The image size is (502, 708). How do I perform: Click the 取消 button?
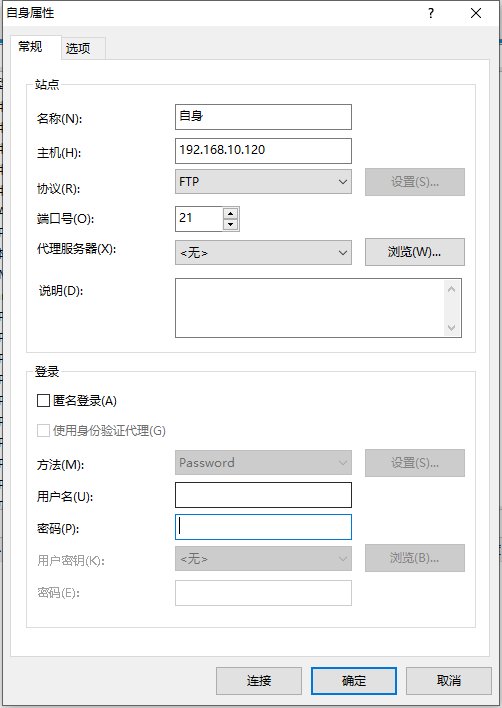pos(449,680)
